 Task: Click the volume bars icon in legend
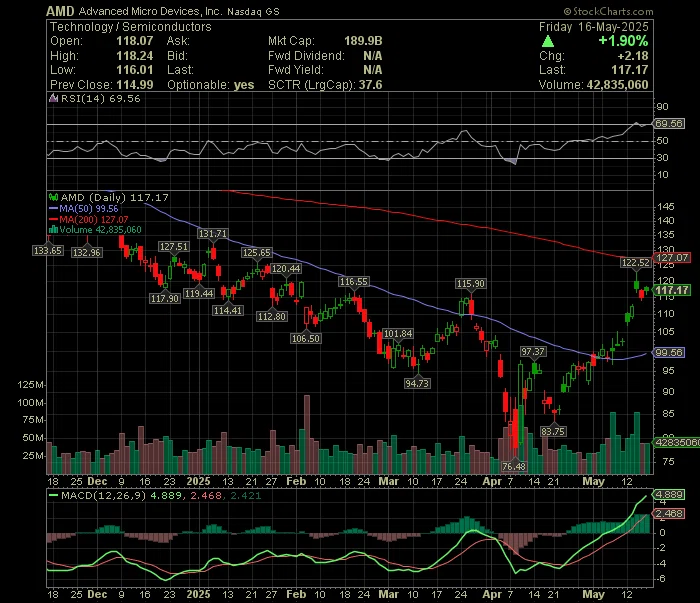pos(54,230)
